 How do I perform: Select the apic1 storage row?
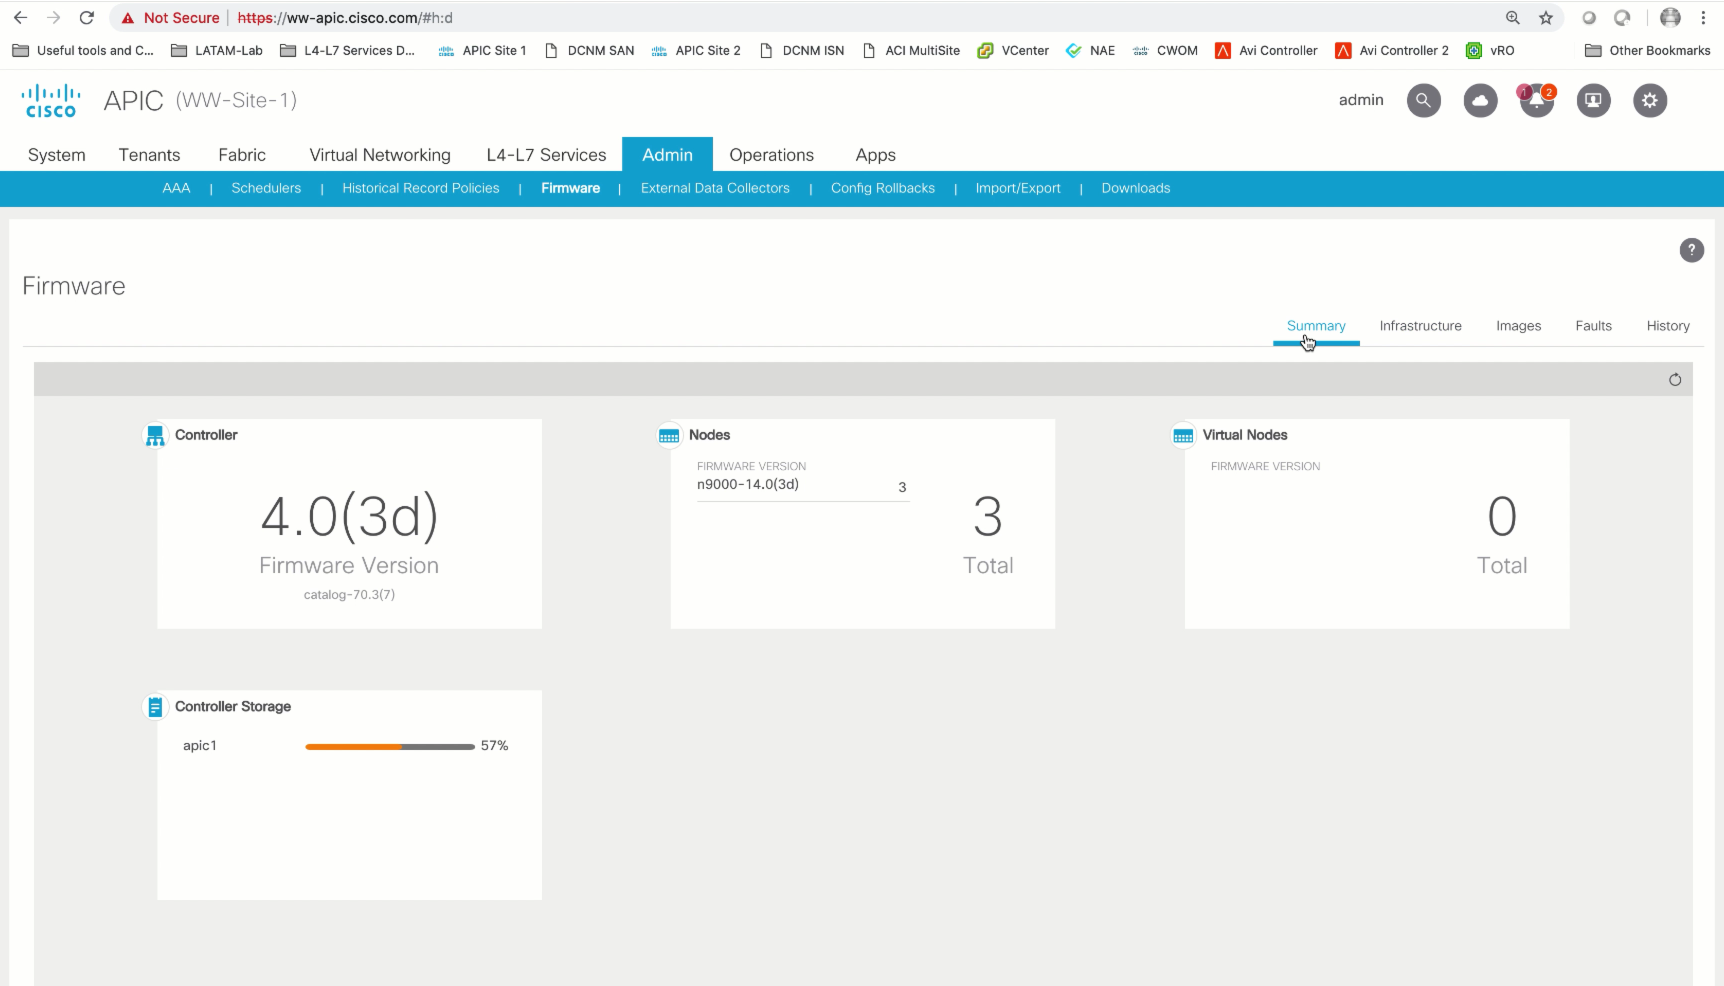pyautogui.click(x=200, y=745)
